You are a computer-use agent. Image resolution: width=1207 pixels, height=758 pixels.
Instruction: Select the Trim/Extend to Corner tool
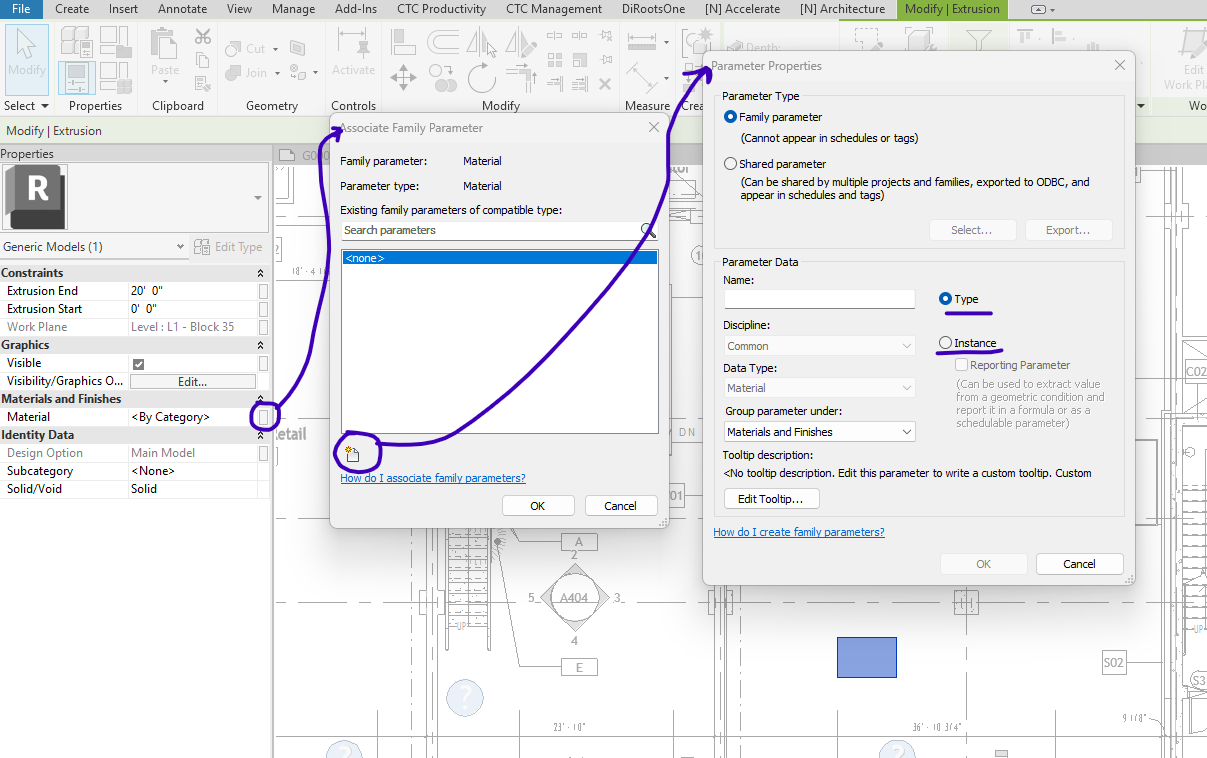coord(521,80)
